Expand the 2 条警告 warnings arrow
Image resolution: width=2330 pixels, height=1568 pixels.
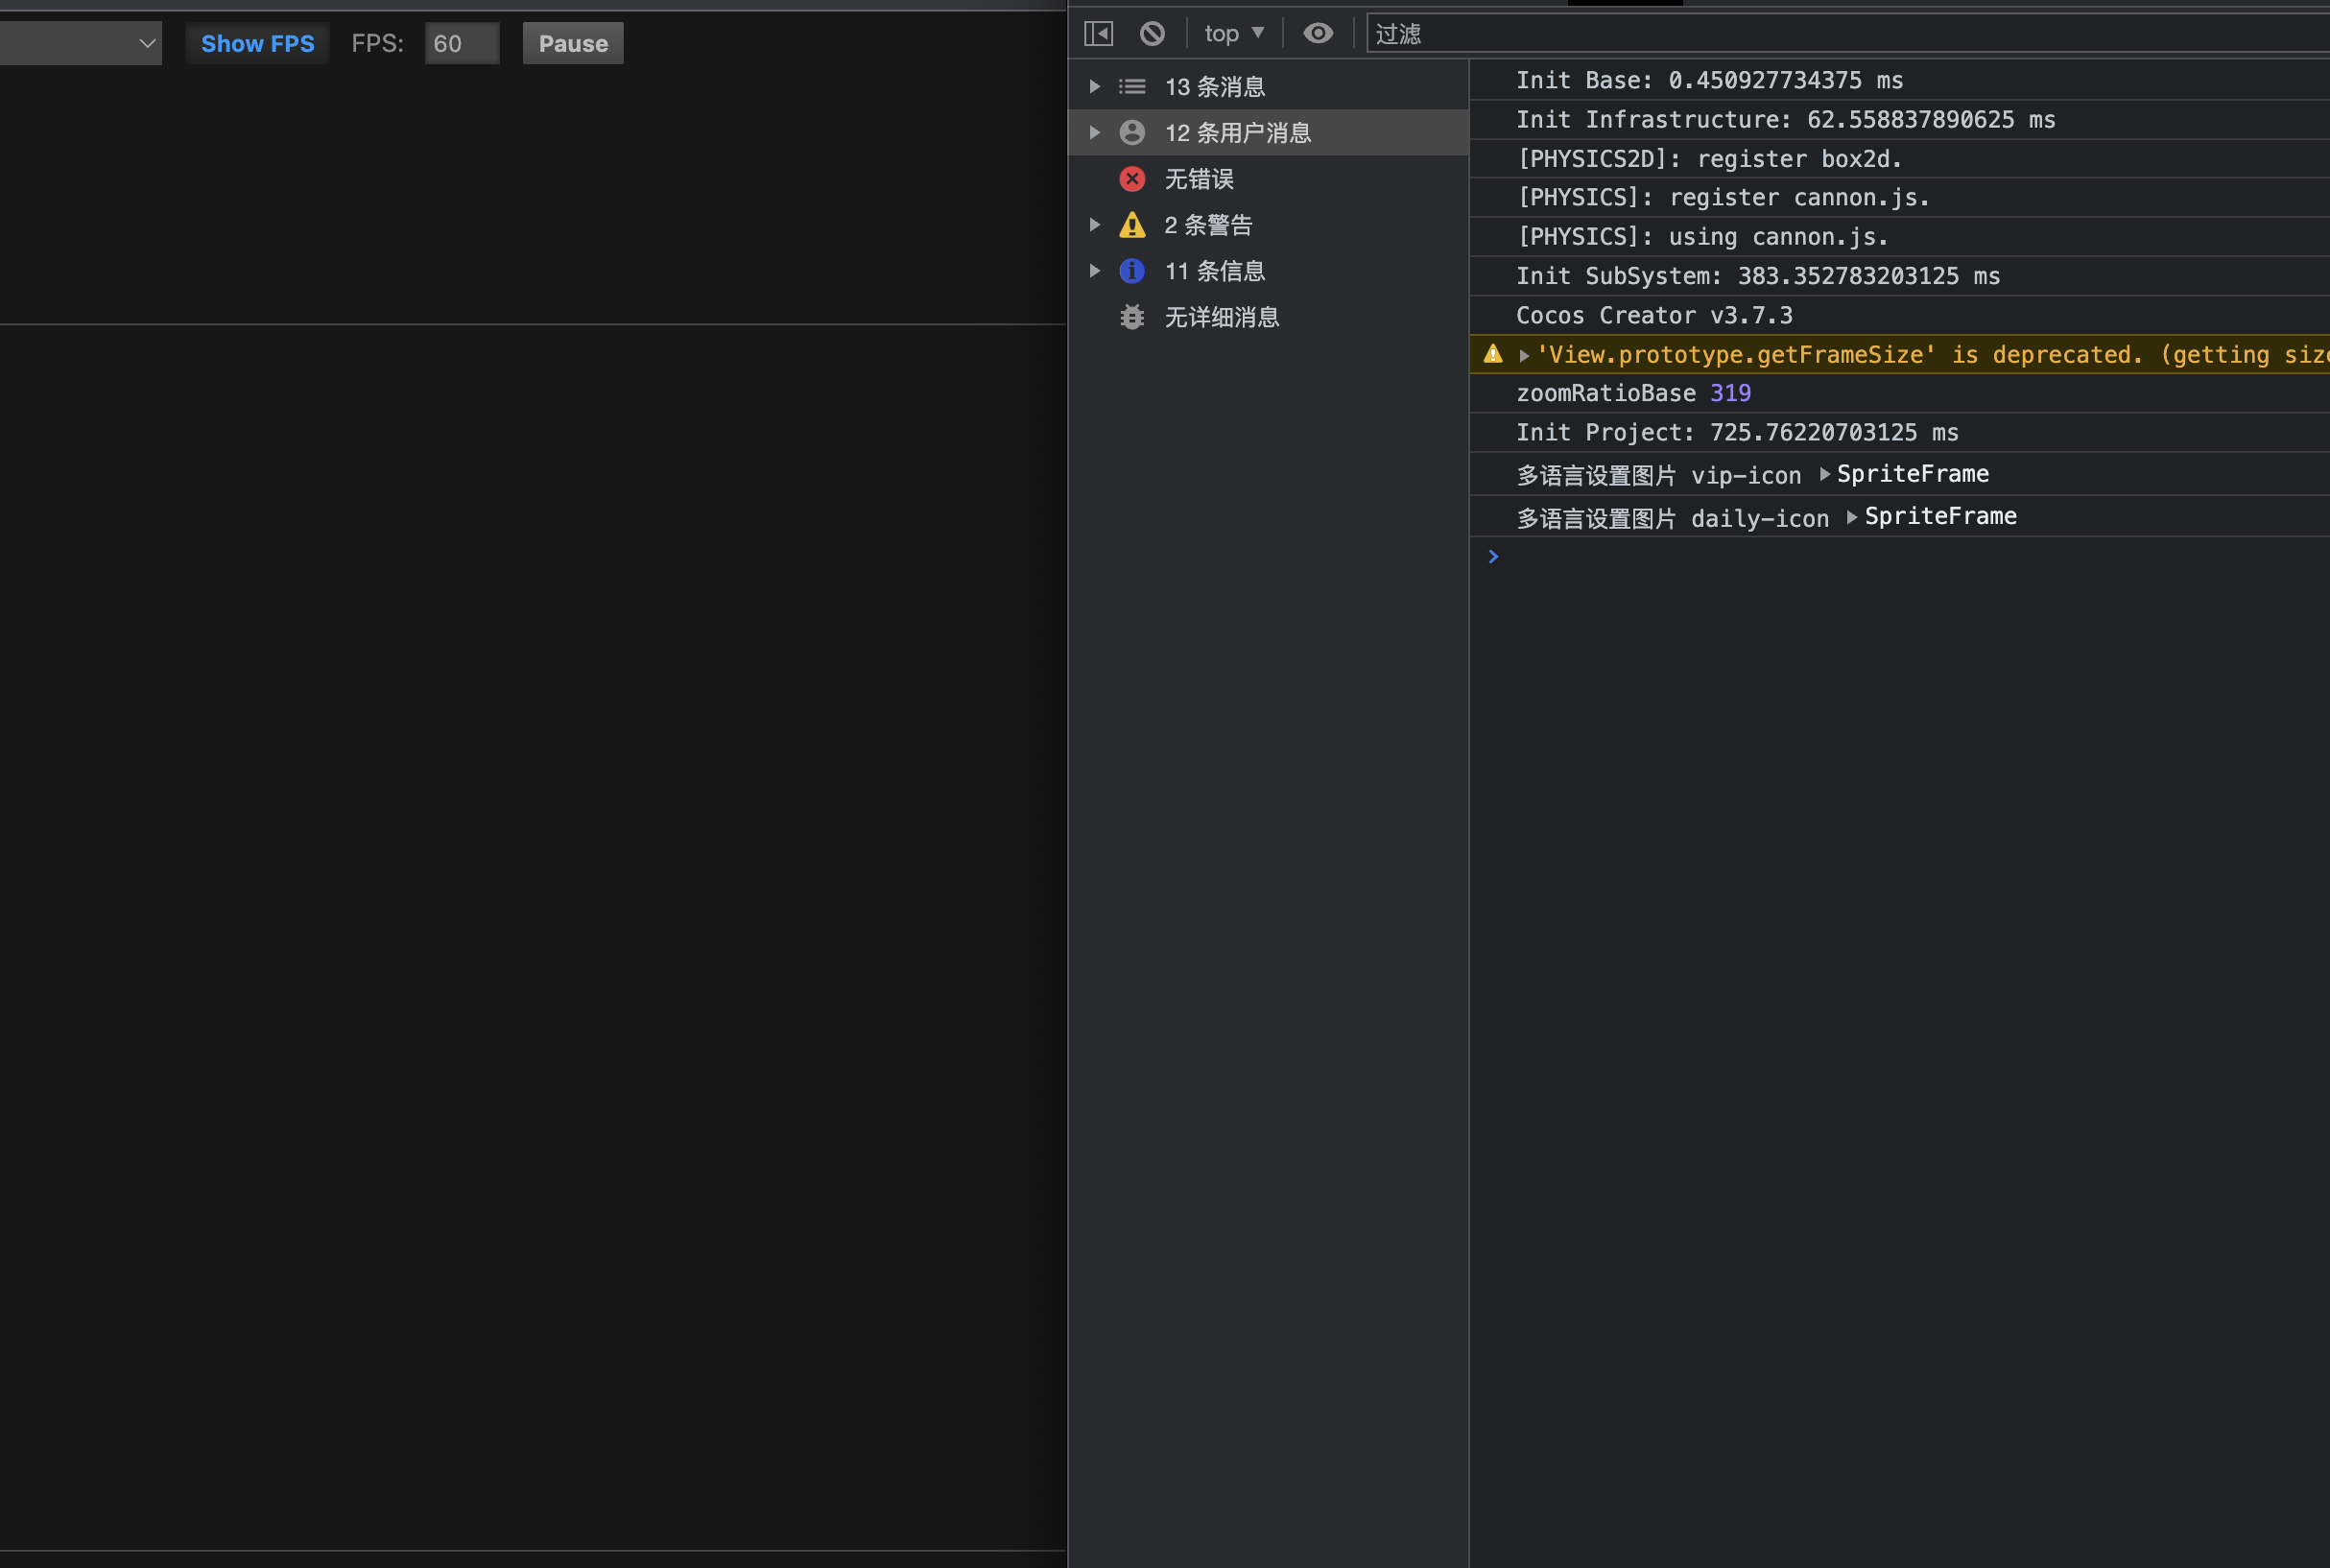click(x=1095, y=225)
